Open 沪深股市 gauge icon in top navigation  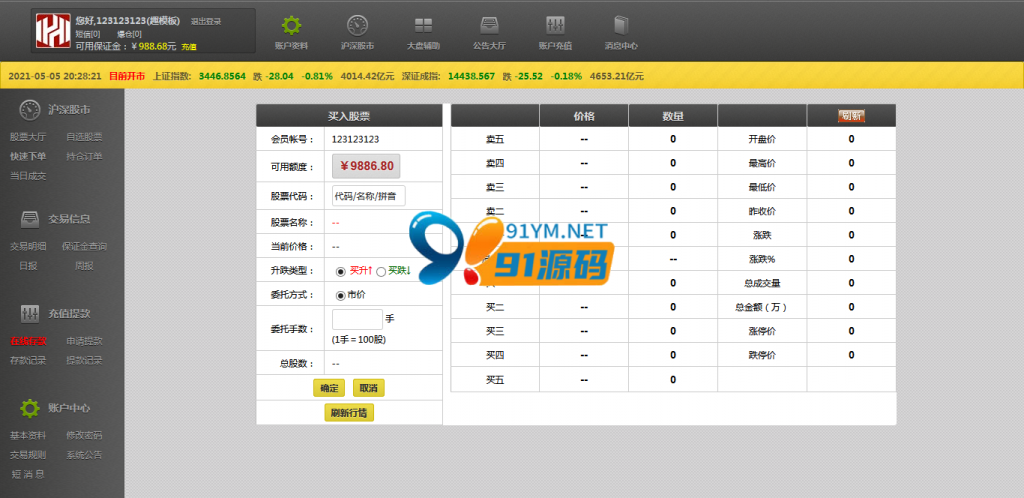[357, 25]
